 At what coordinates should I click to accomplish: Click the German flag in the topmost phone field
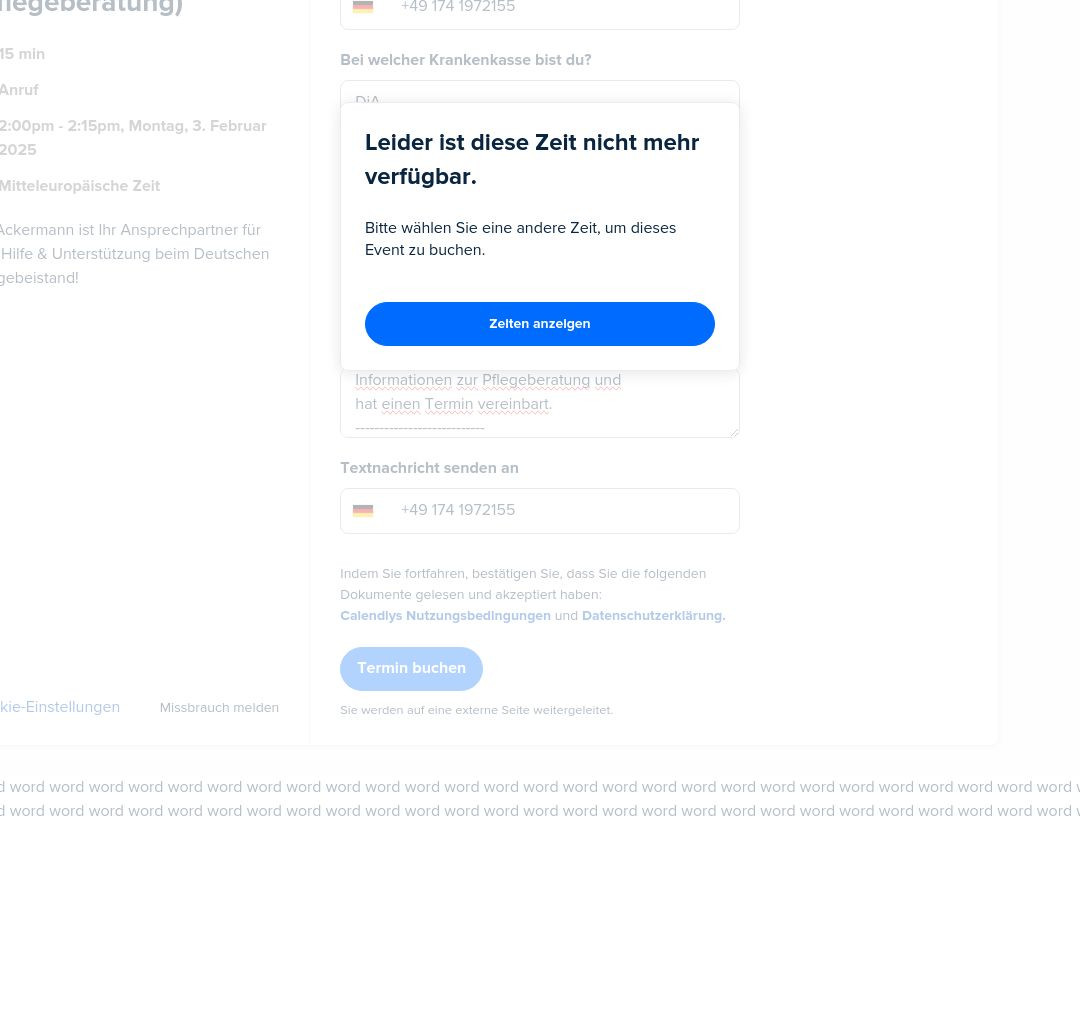pos(363,6)
